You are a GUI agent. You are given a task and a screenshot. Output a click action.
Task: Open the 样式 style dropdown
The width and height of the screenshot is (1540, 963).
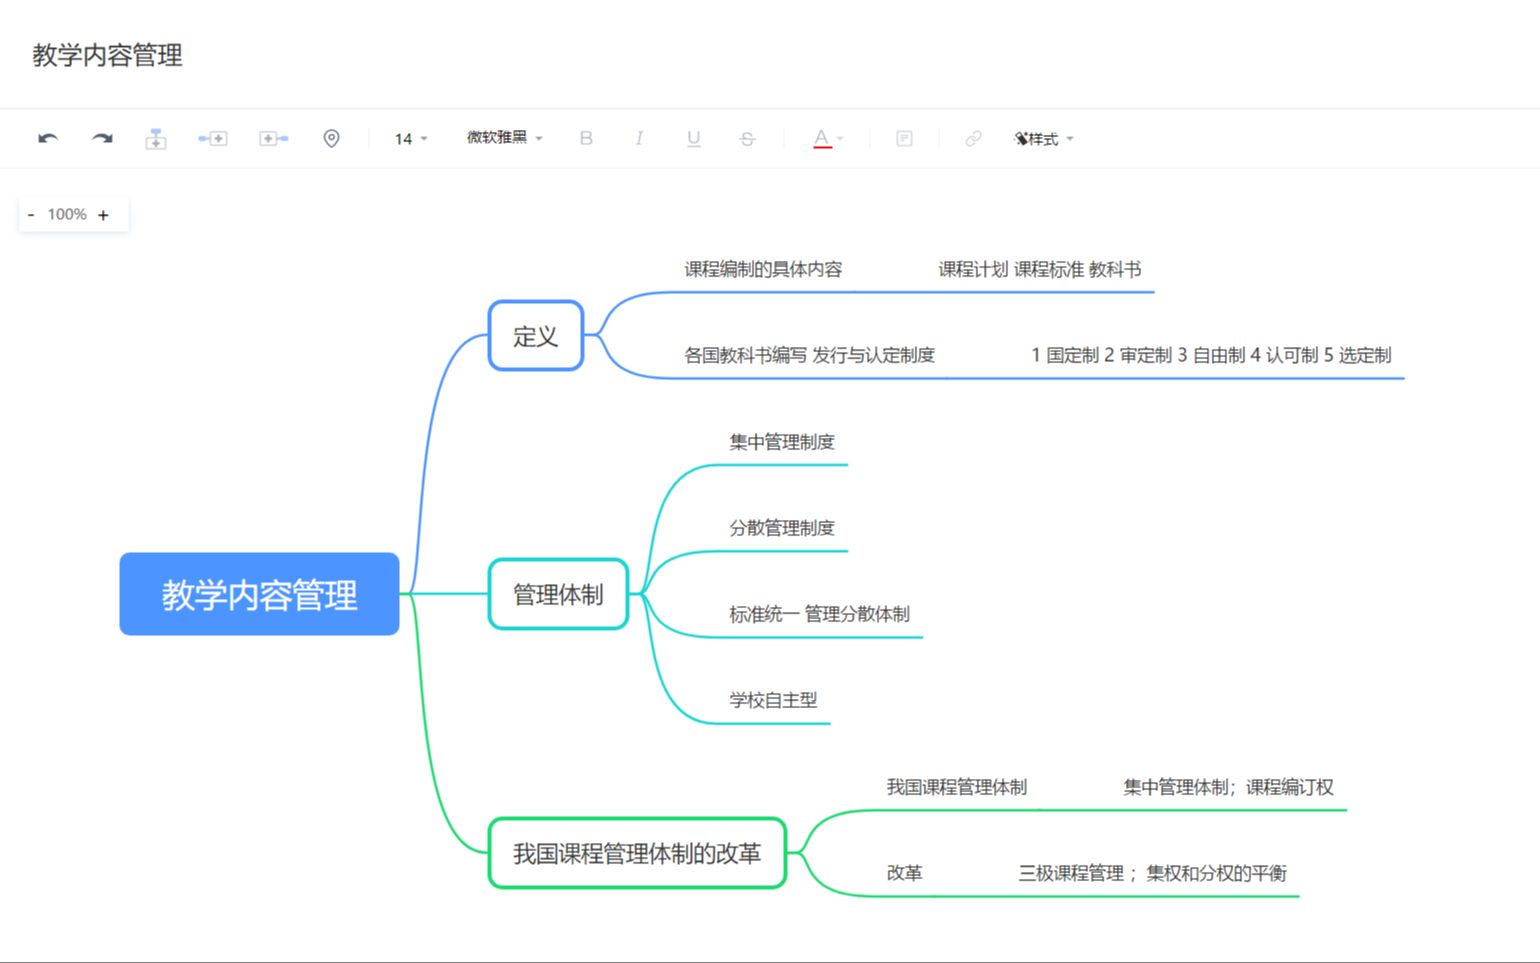(x=1044, y=138)
